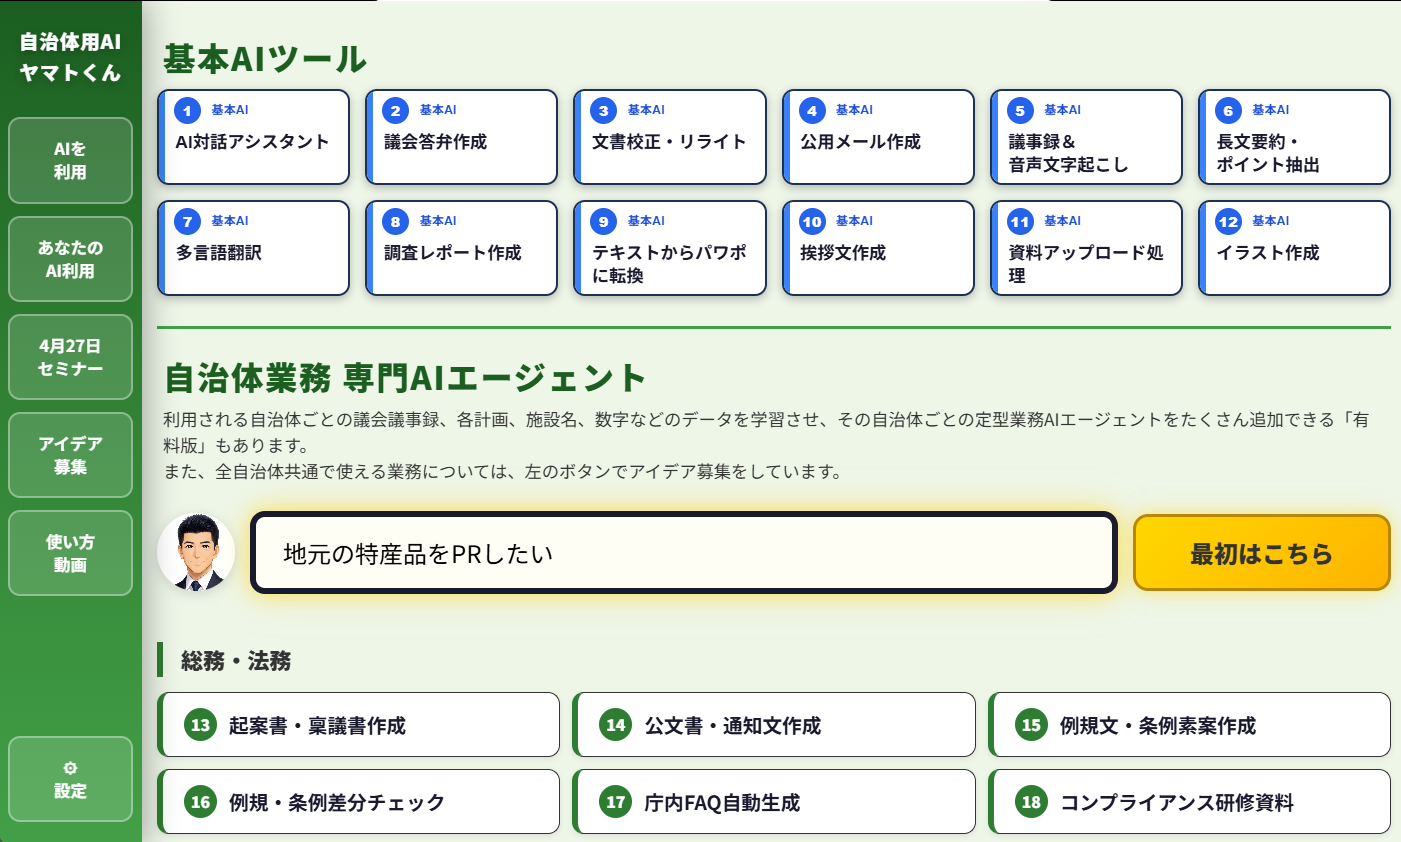The height and width of the screenshot is (842, 1401).
Task: Open 4月27日セミナー sidebar item
Action: pos(70,357)
